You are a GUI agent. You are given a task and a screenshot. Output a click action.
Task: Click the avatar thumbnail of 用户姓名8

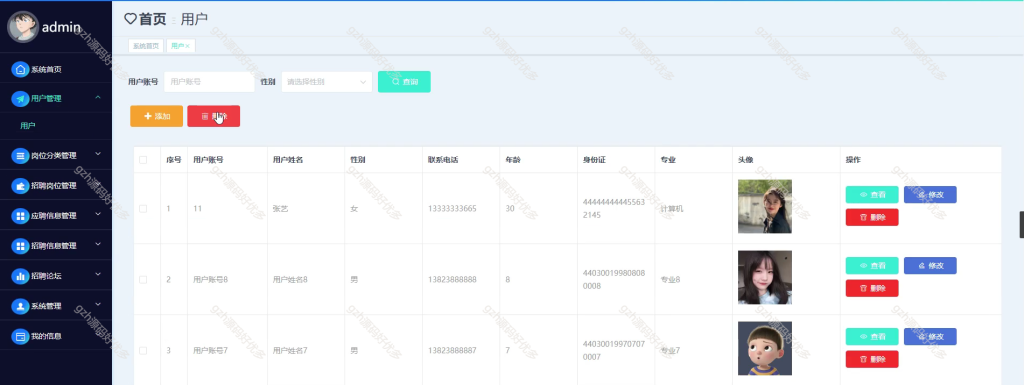pos(765,277)
